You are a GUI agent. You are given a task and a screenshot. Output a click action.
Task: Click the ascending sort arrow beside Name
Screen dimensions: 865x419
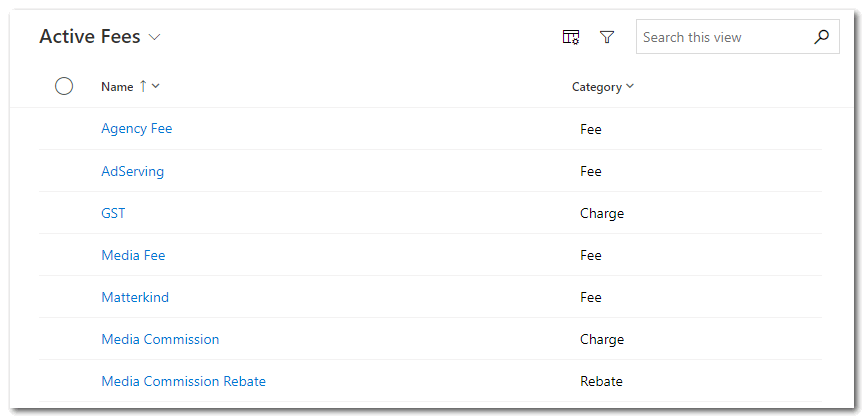(143, 86)
